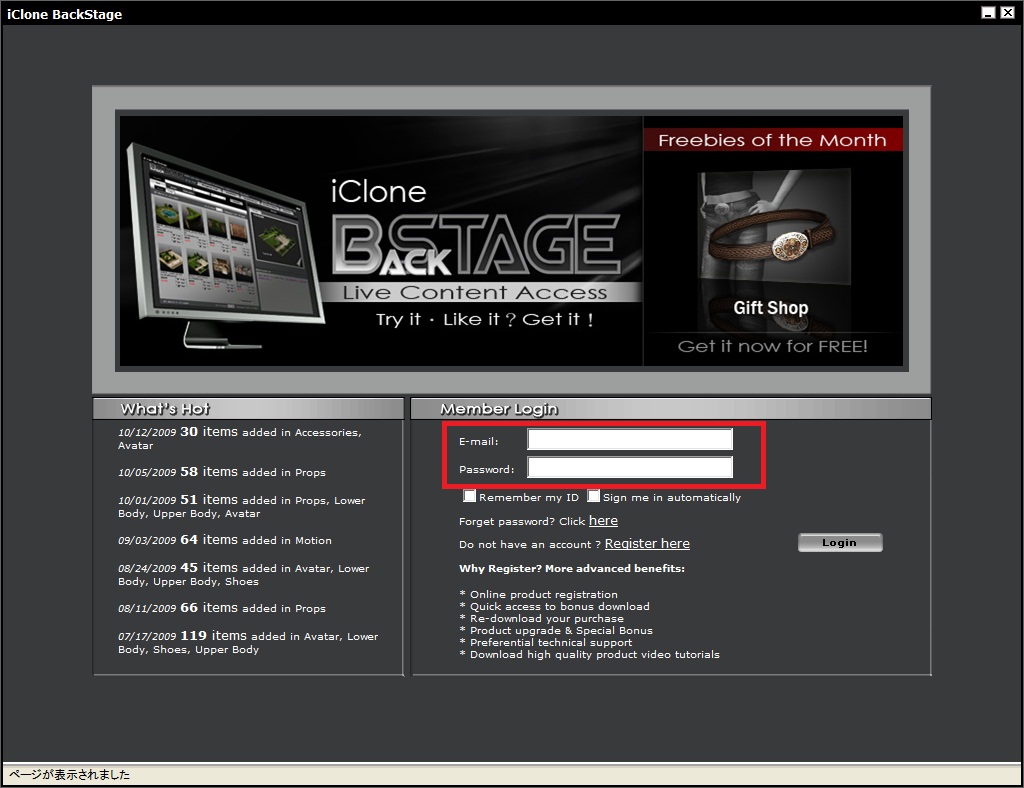Open the forgot password 'here' link
This screenshot has width=1024, height=788.
click(x=603, y=521)
